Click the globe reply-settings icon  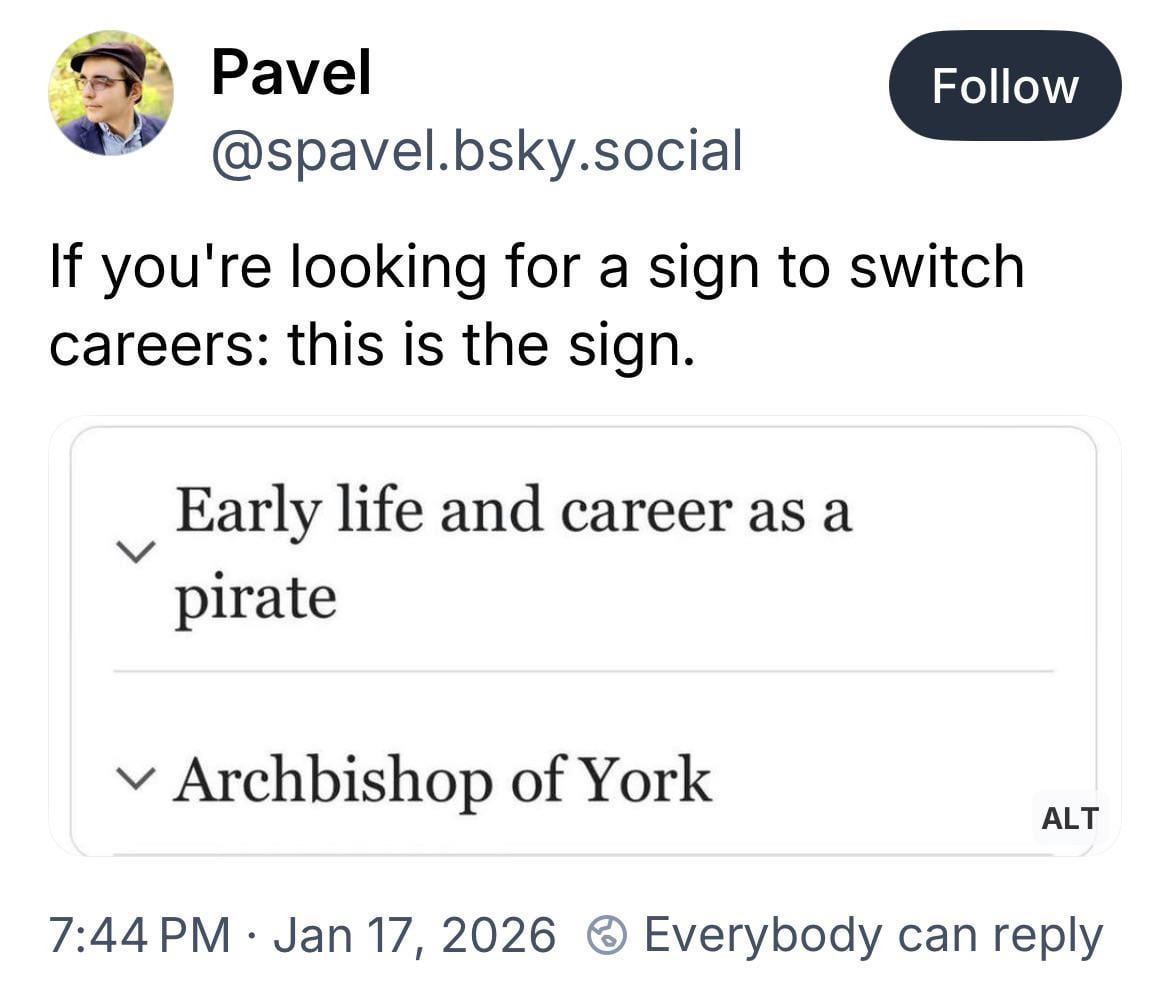tap(607, 936)
